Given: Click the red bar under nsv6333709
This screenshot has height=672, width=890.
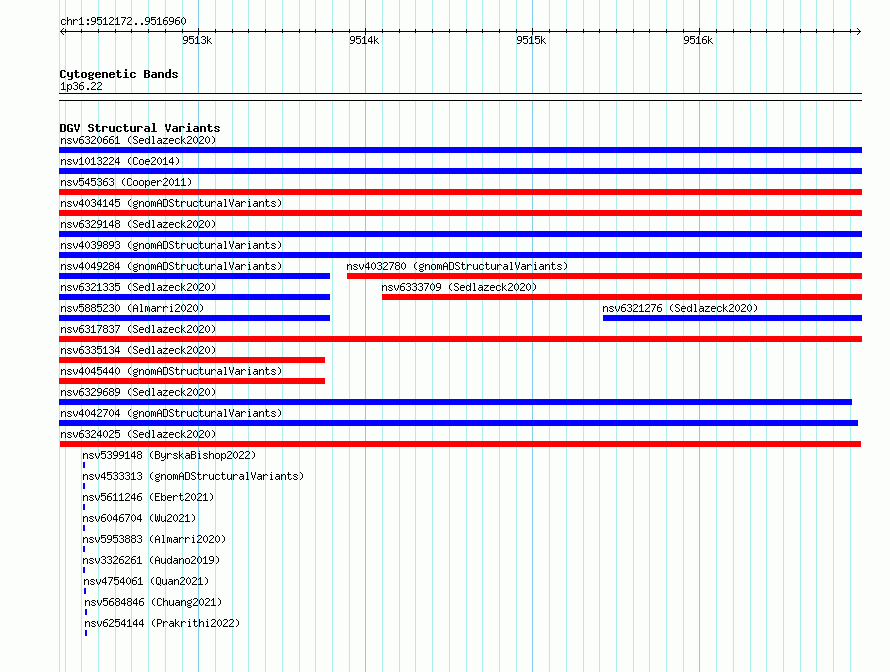Looking at the screenshot, I should pos(622,297).
